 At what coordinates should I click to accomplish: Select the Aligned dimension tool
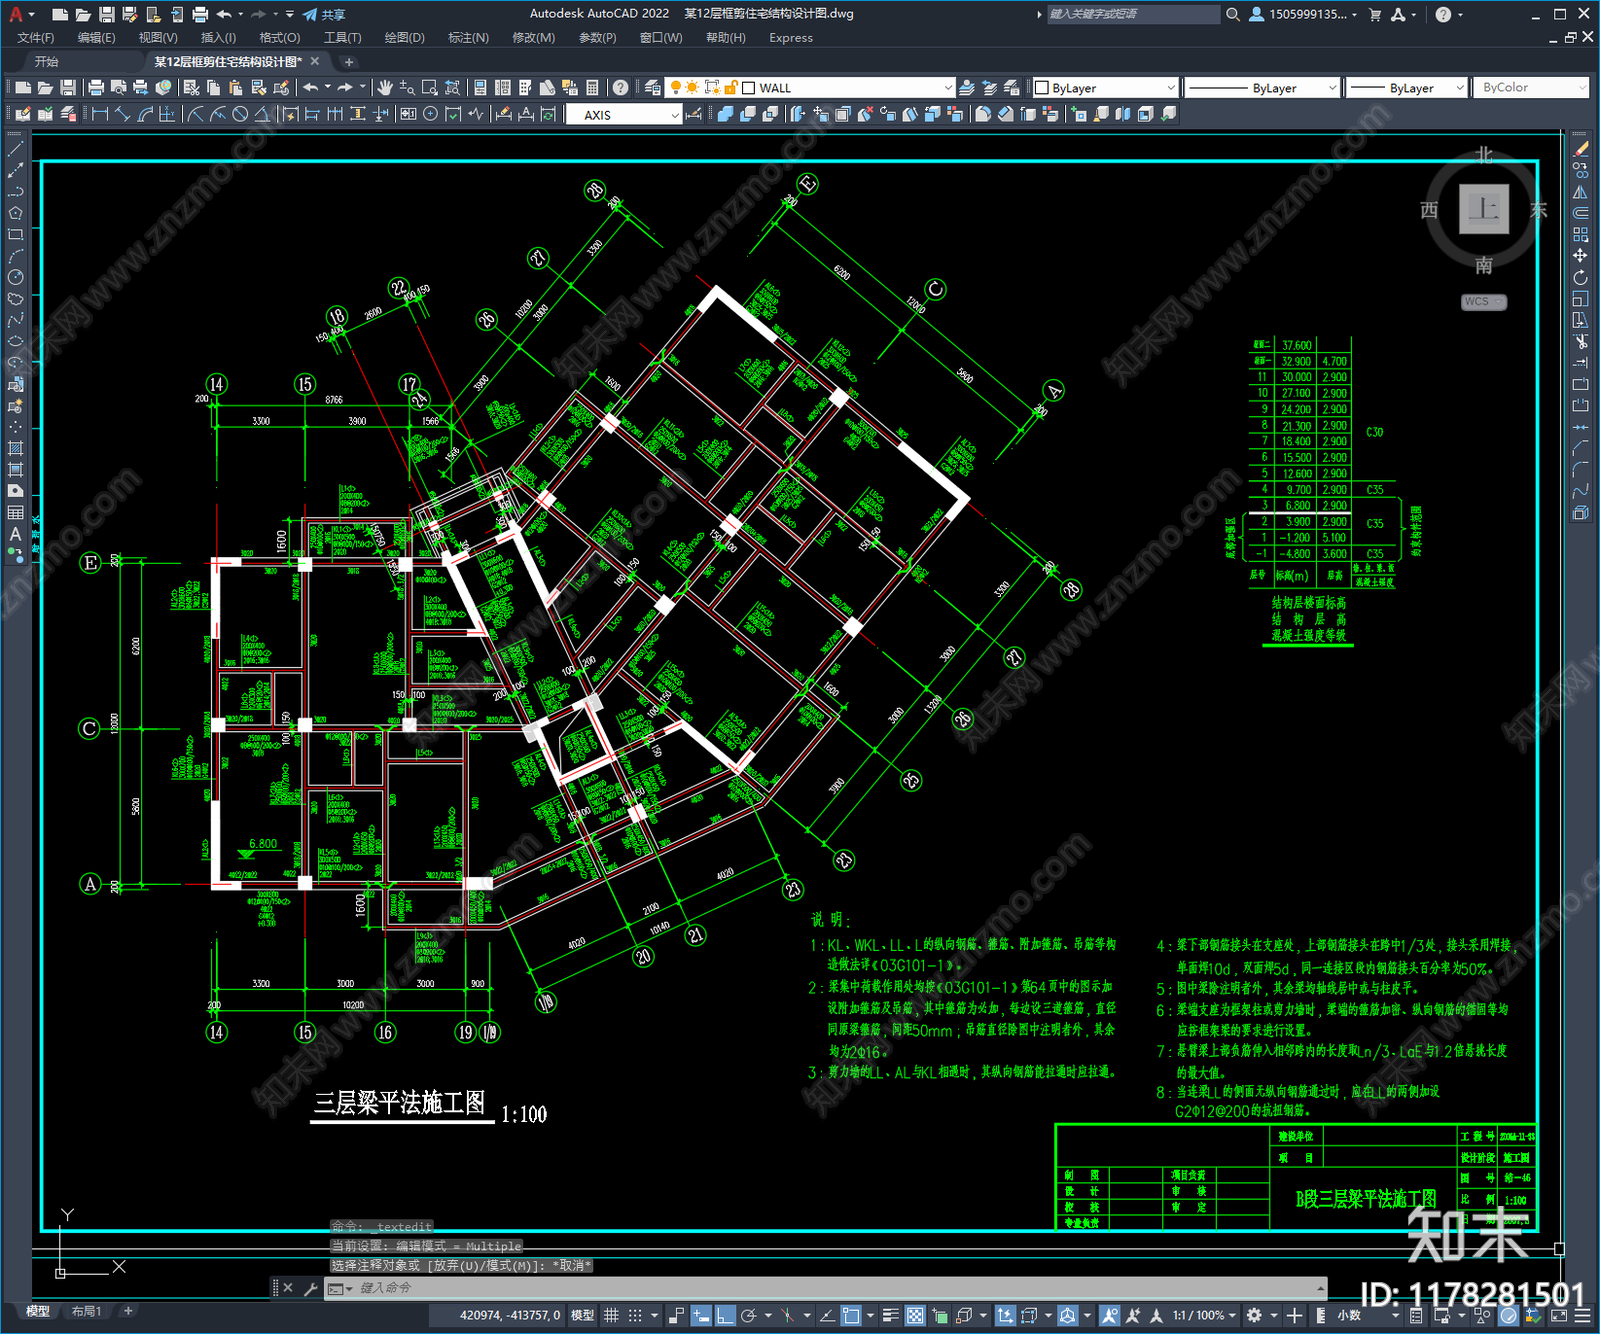[122, 114]
